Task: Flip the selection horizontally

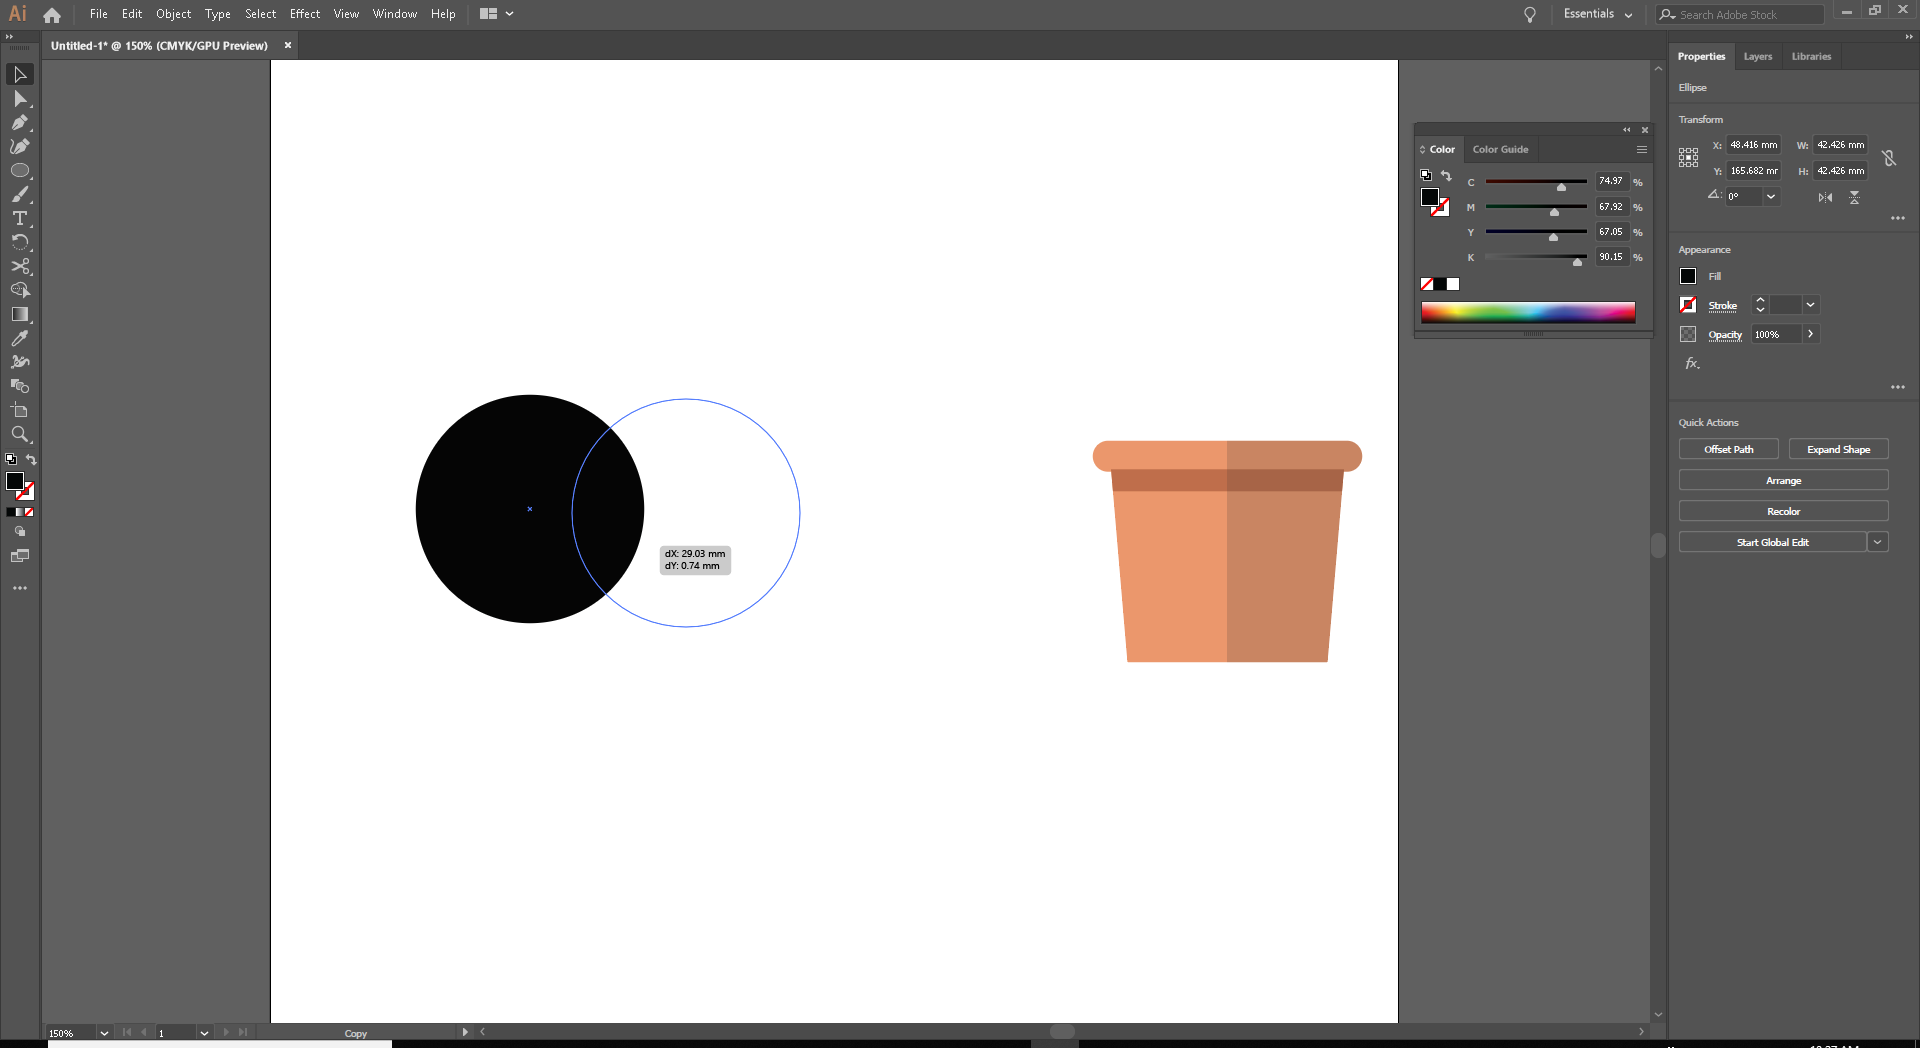Action: pyautogui.click(x=1825, y=198)
